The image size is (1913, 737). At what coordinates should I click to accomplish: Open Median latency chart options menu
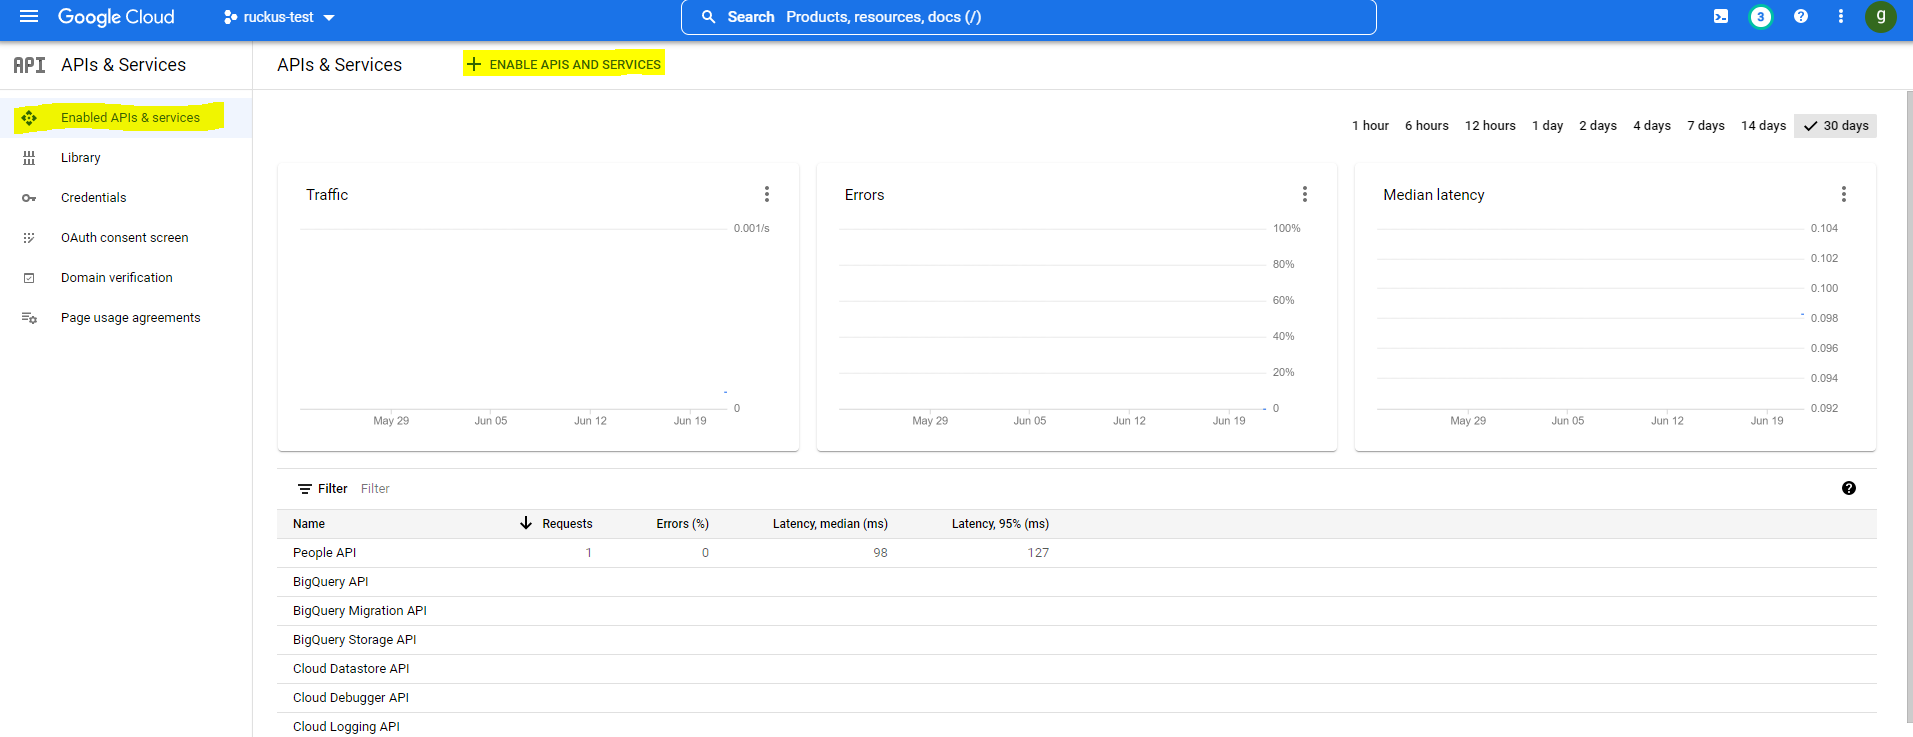tap(1844, 194)
